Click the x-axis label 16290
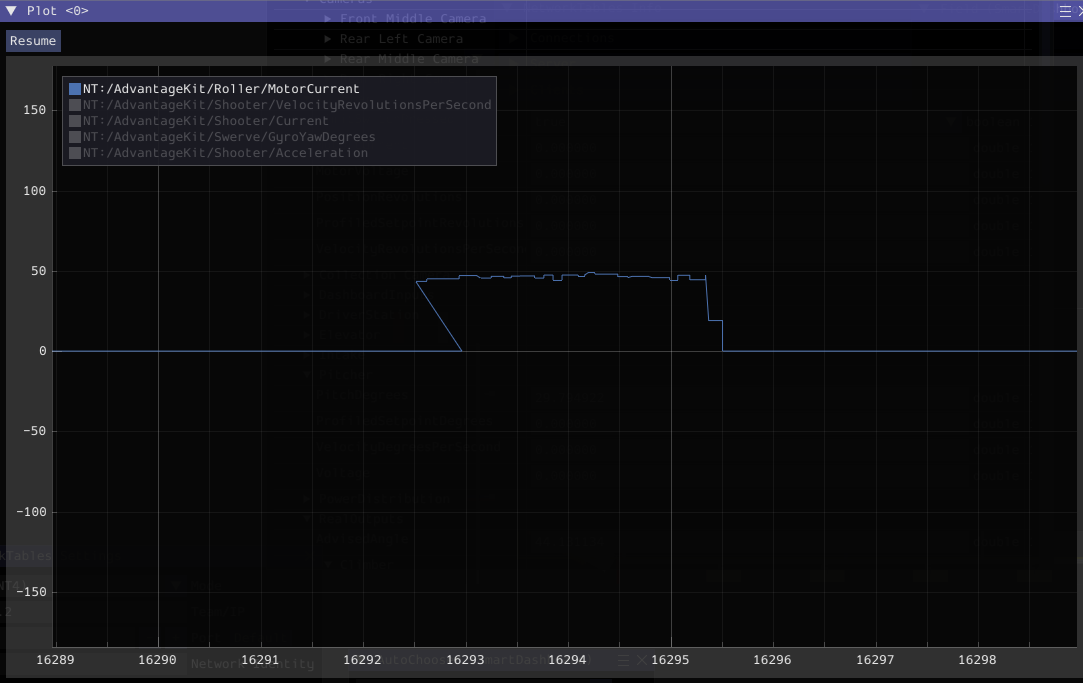1083x683 pixels. pyautogui.click(x=157, y=660)
